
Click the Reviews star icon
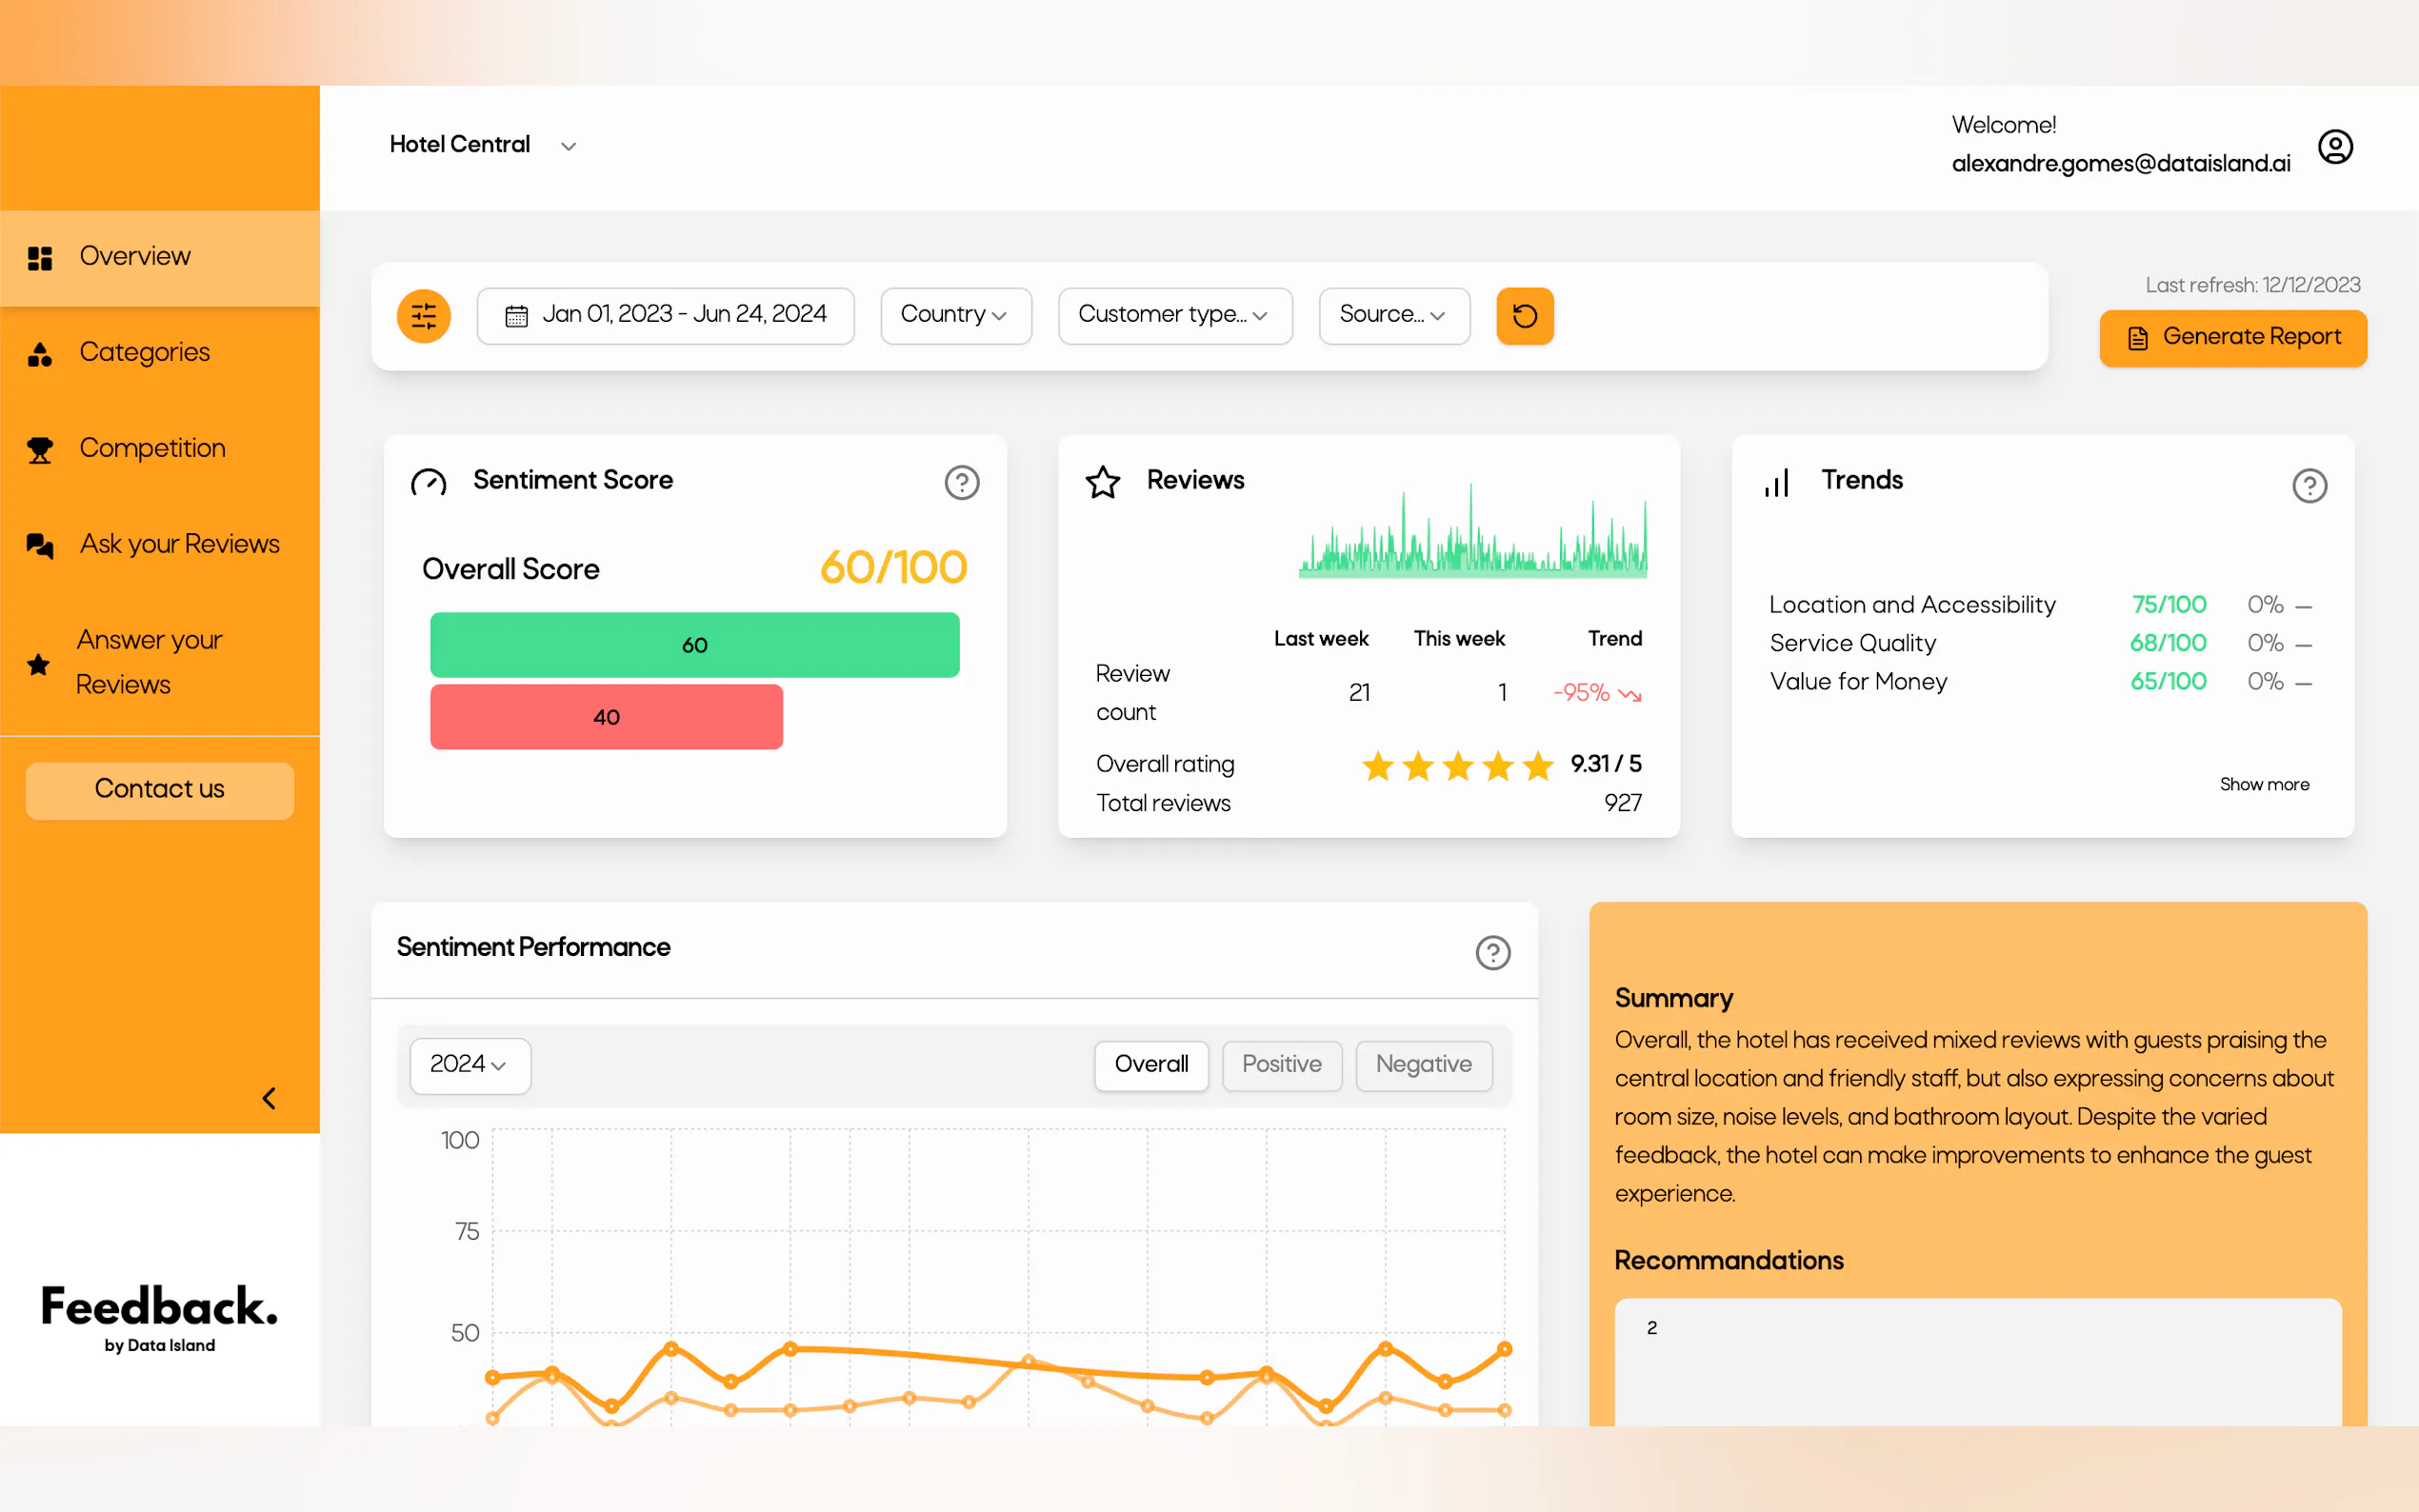pyautogui.click(x=1102, y=482)
